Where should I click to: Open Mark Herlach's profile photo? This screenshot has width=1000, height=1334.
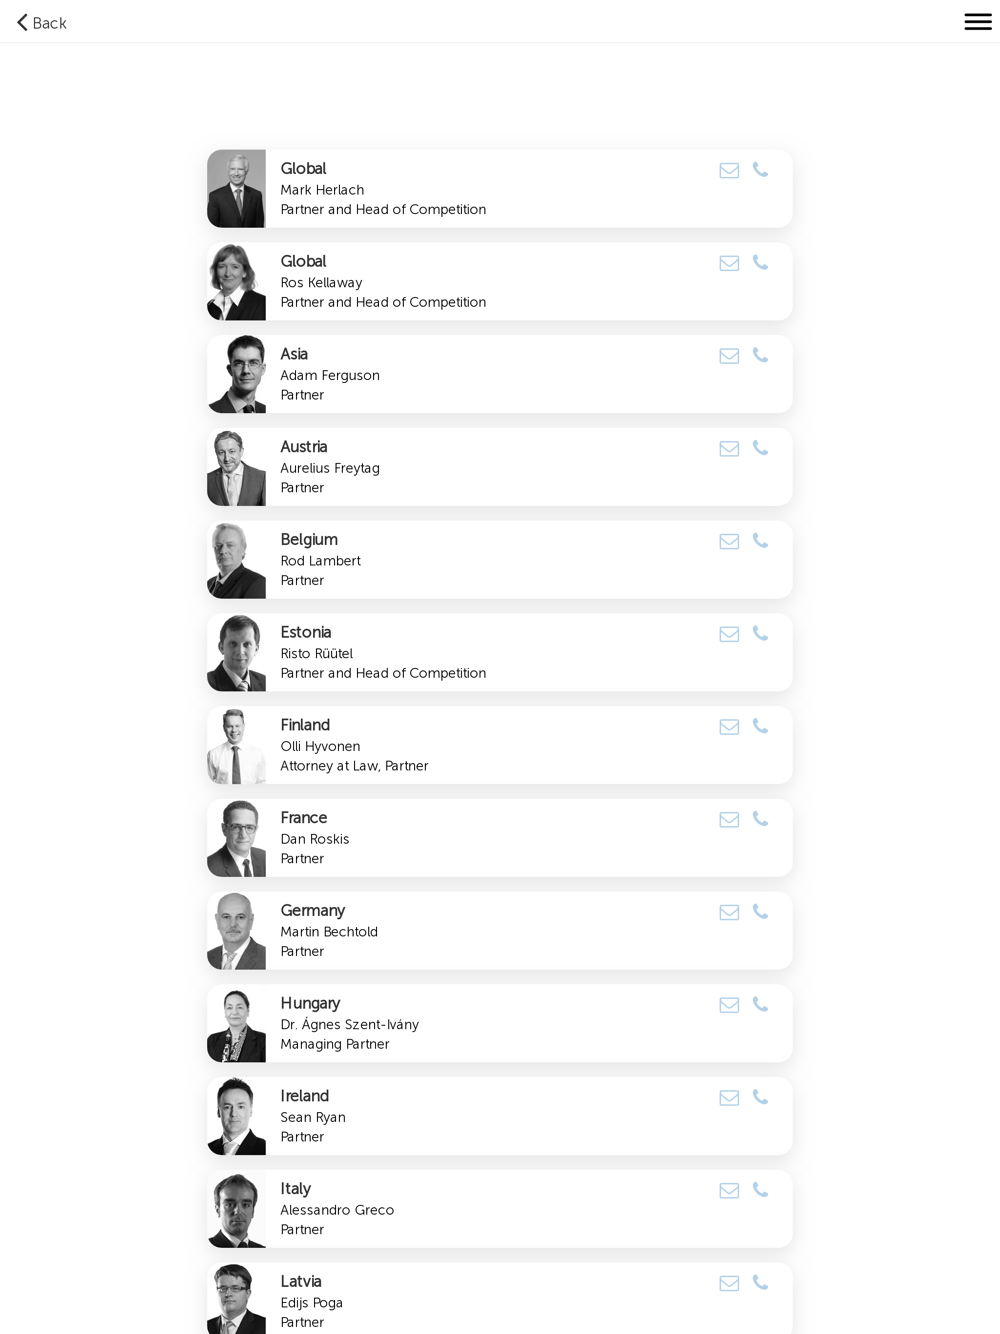[236, 189]
